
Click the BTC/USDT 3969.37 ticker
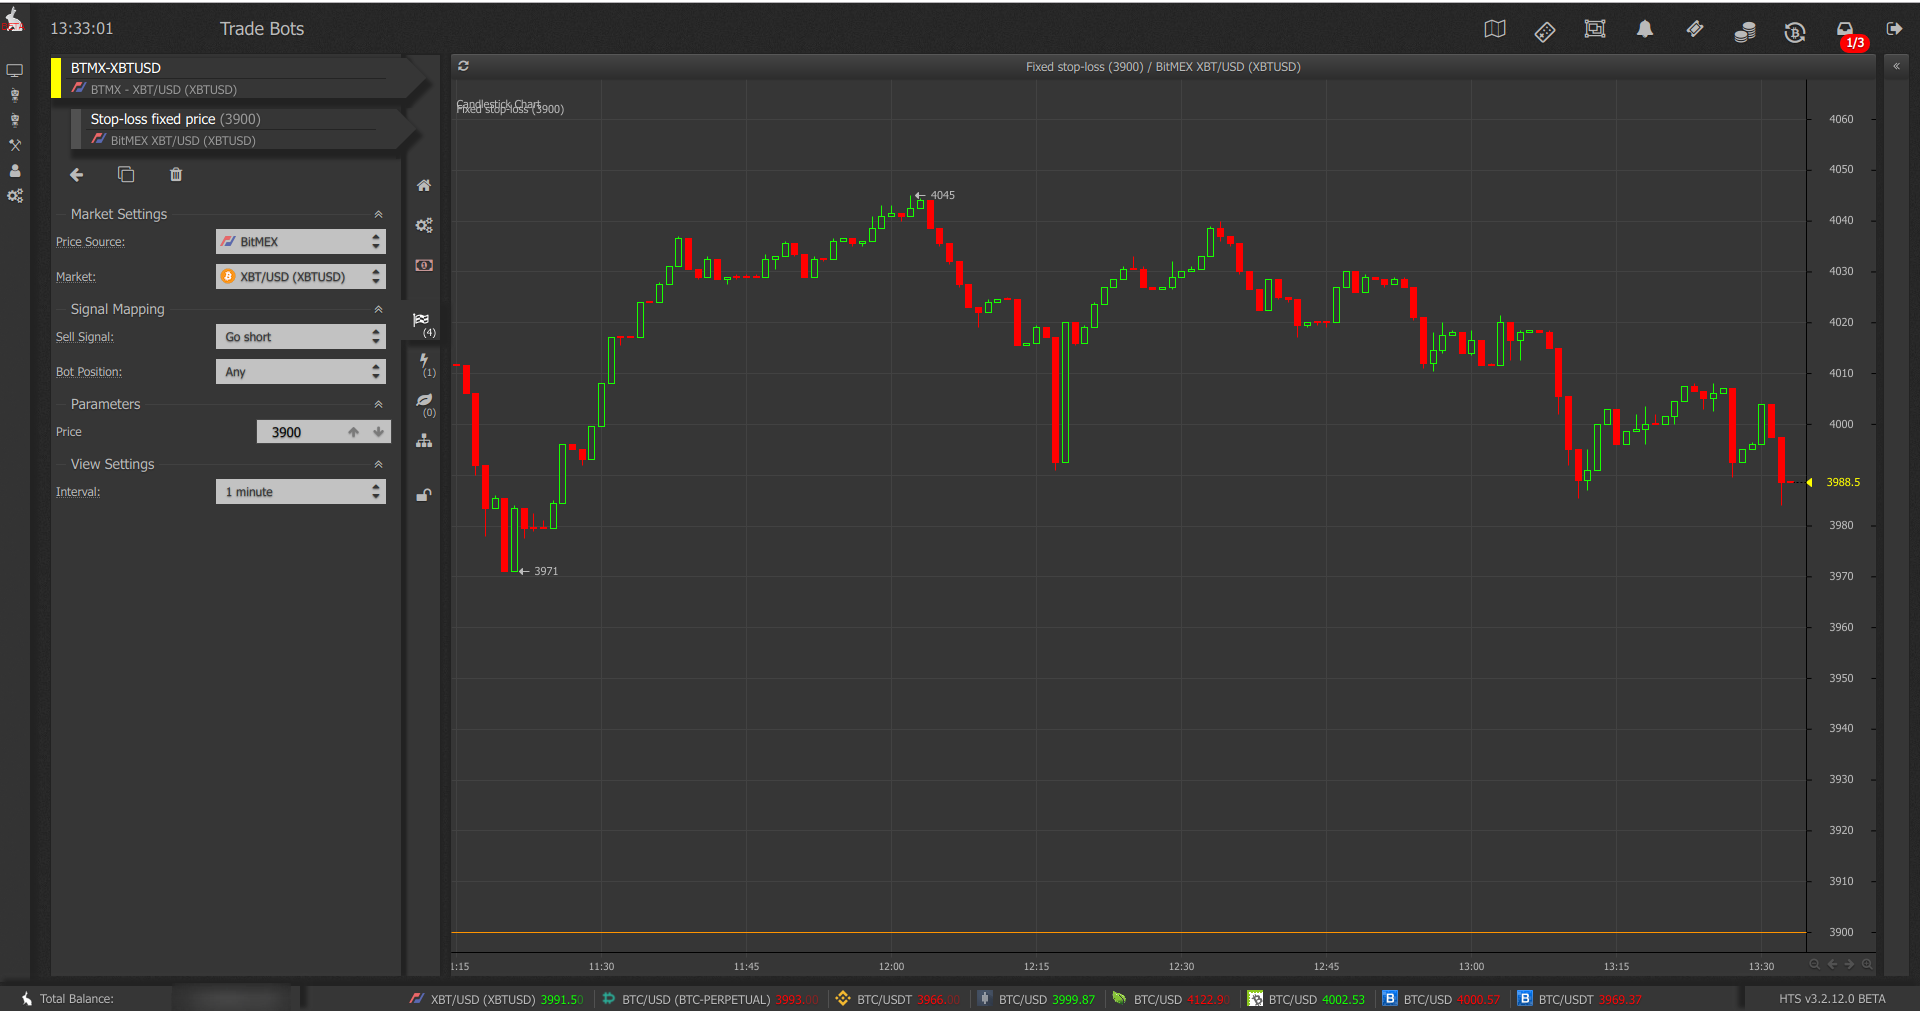click(x=1580, y=999)
